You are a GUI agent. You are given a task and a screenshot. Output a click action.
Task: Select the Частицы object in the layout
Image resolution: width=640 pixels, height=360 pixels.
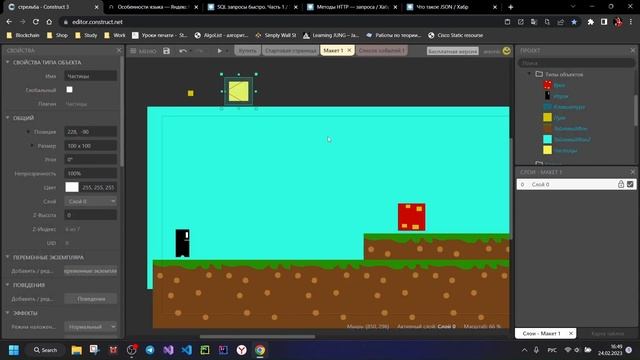238,91
